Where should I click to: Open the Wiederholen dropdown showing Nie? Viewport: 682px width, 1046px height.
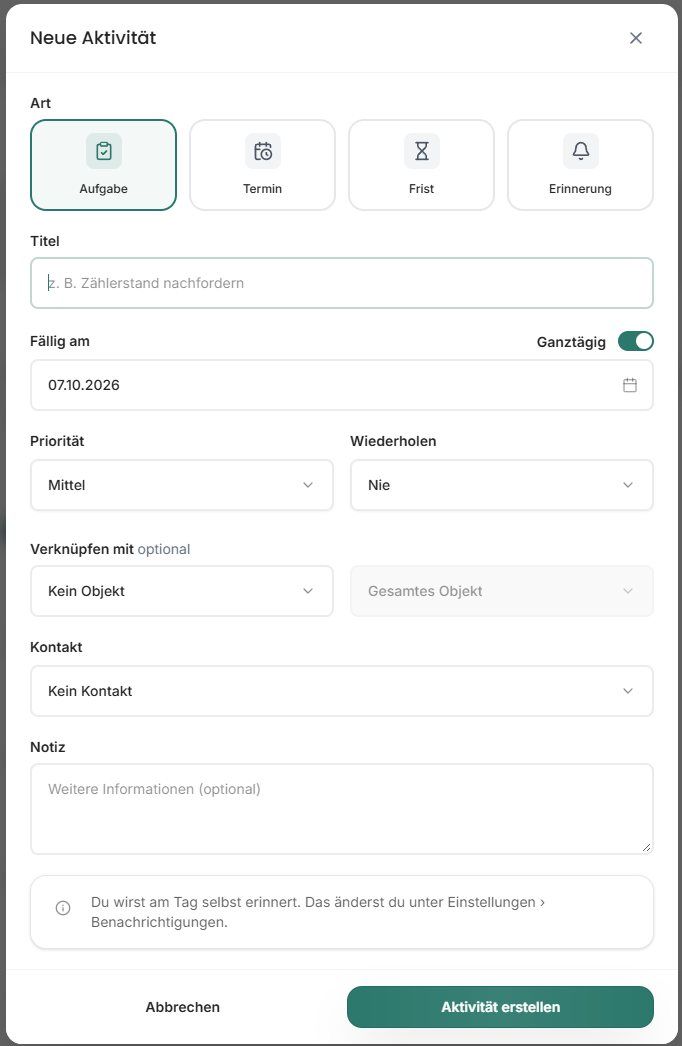pos(501,485)
